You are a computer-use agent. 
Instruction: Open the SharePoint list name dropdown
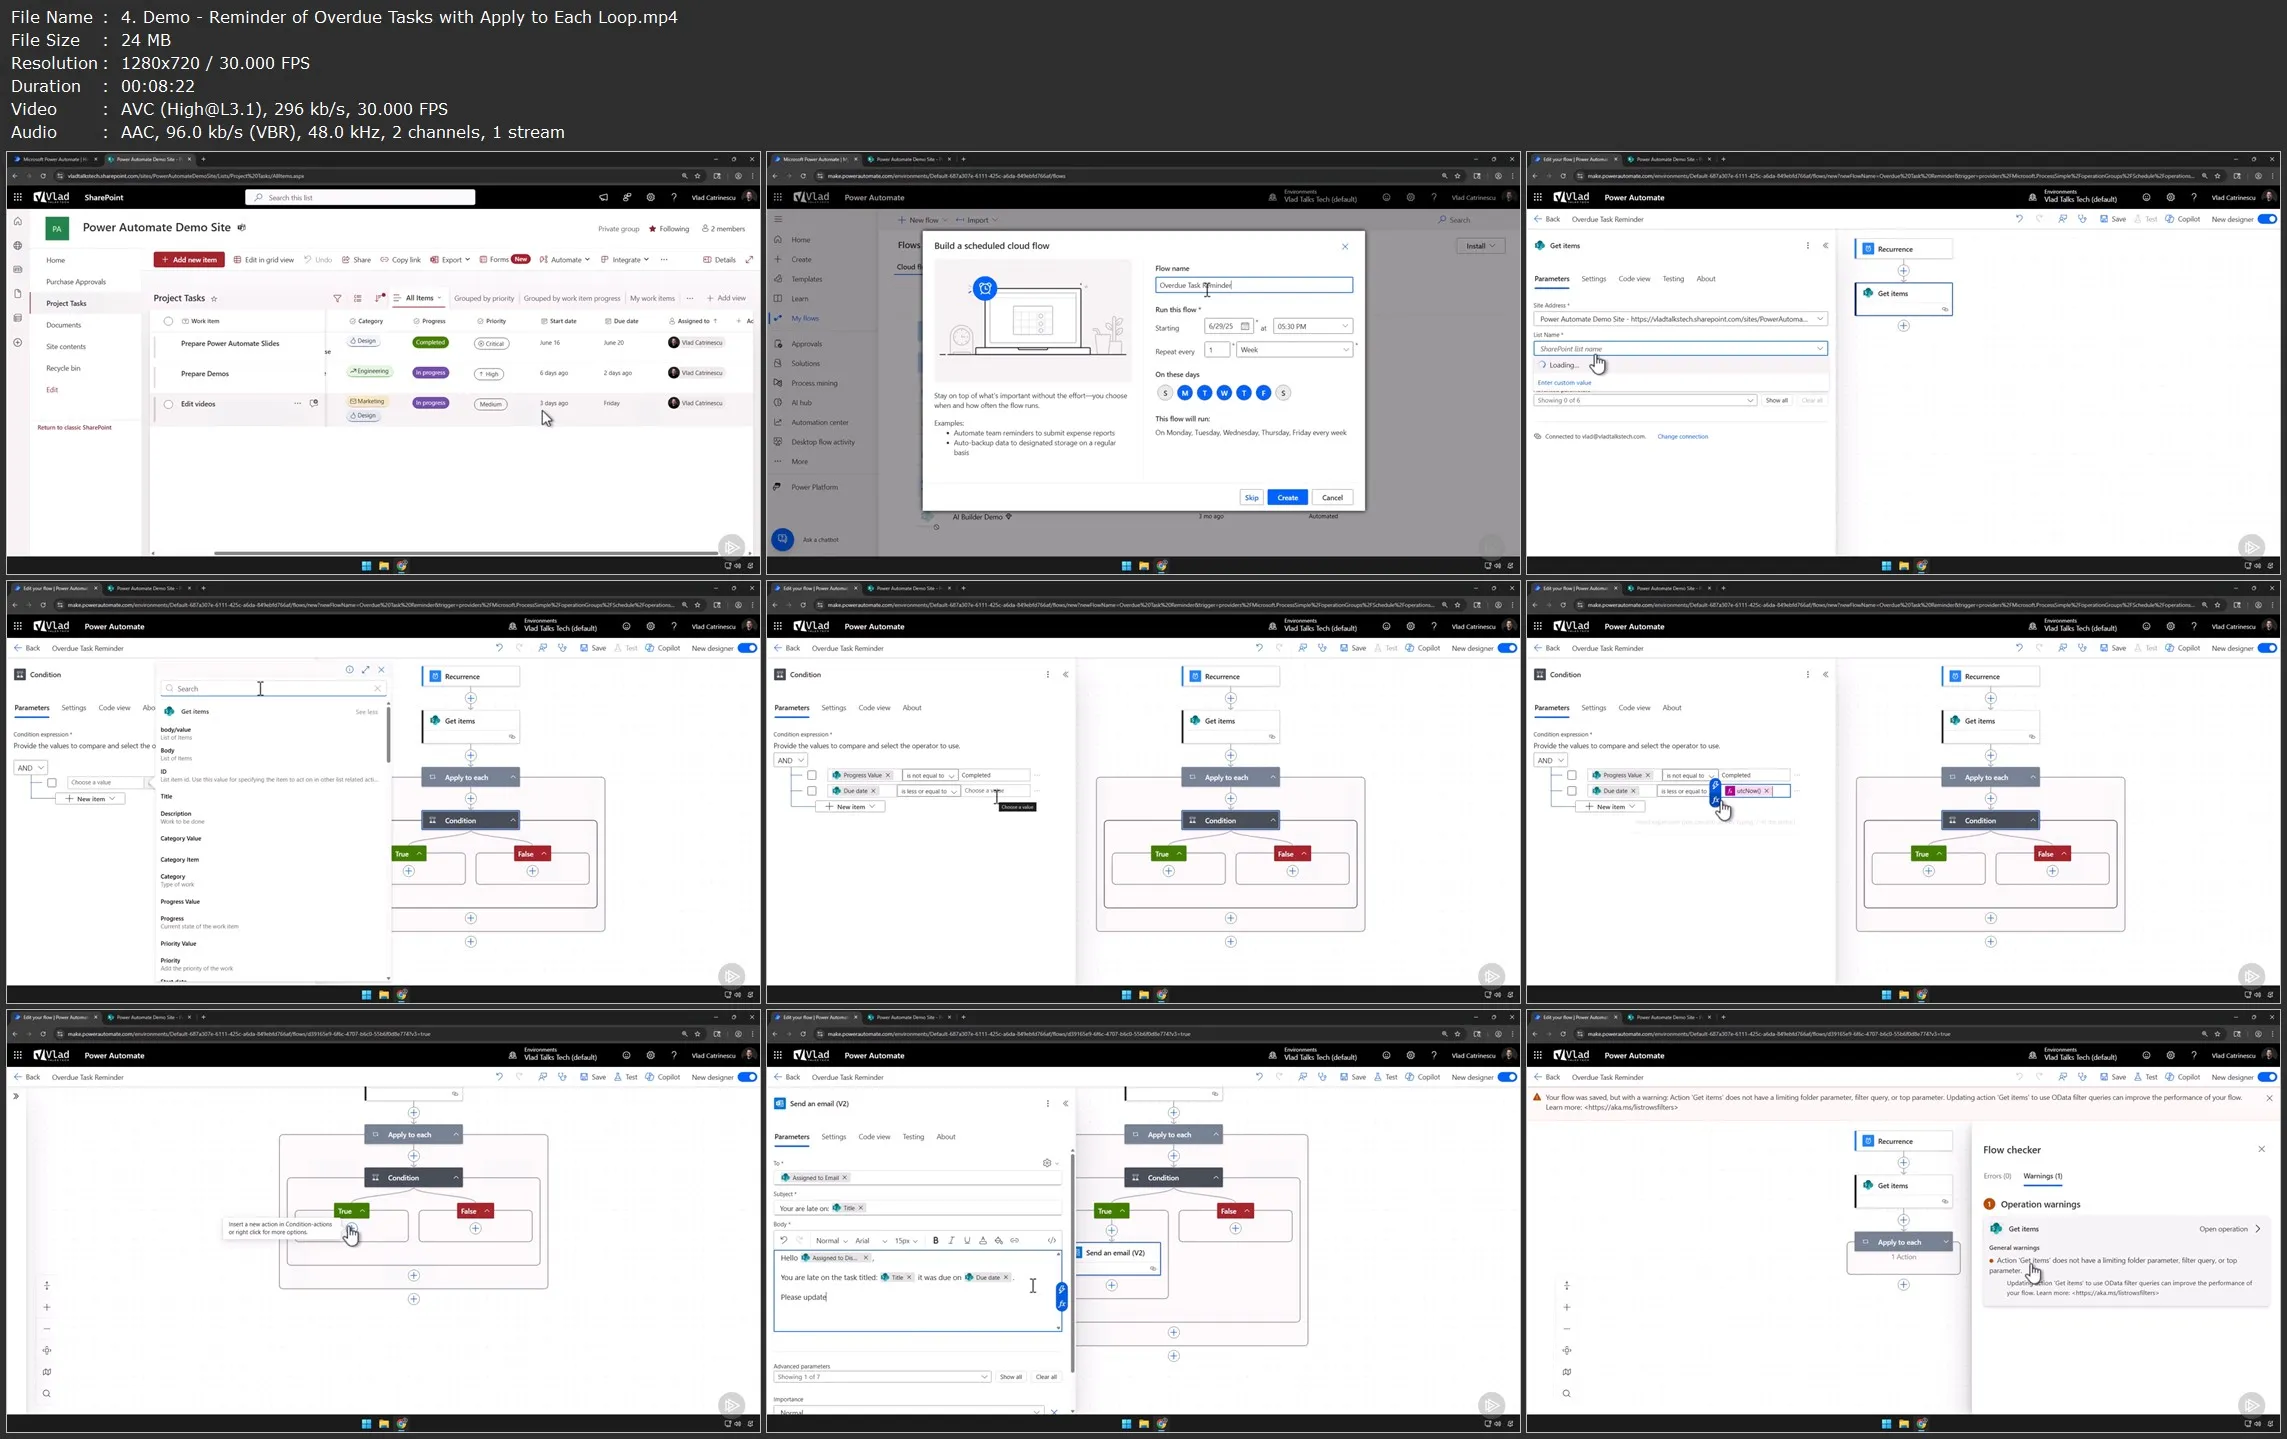click(1680, 349)
